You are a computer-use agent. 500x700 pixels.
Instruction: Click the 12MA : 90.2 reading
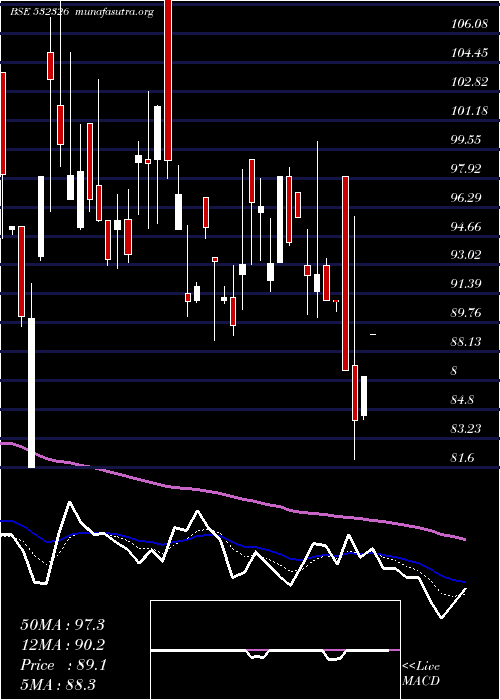tap(62, 645)
